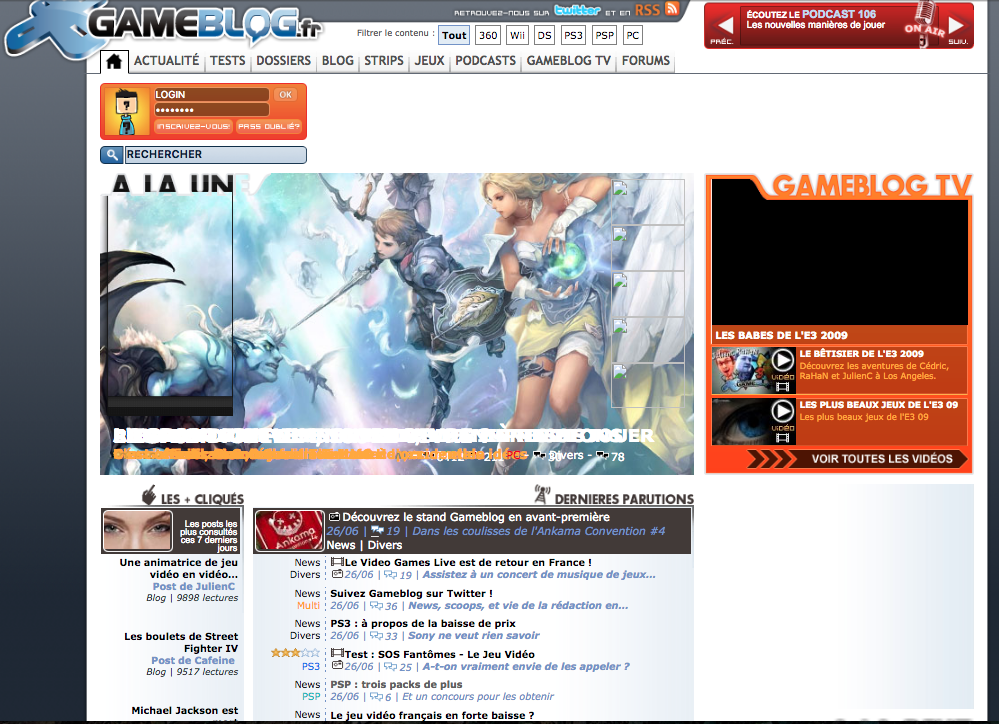This screenshot has height=724, width=999.
Task: Focus the password field
Action: (x=211, y=110)
